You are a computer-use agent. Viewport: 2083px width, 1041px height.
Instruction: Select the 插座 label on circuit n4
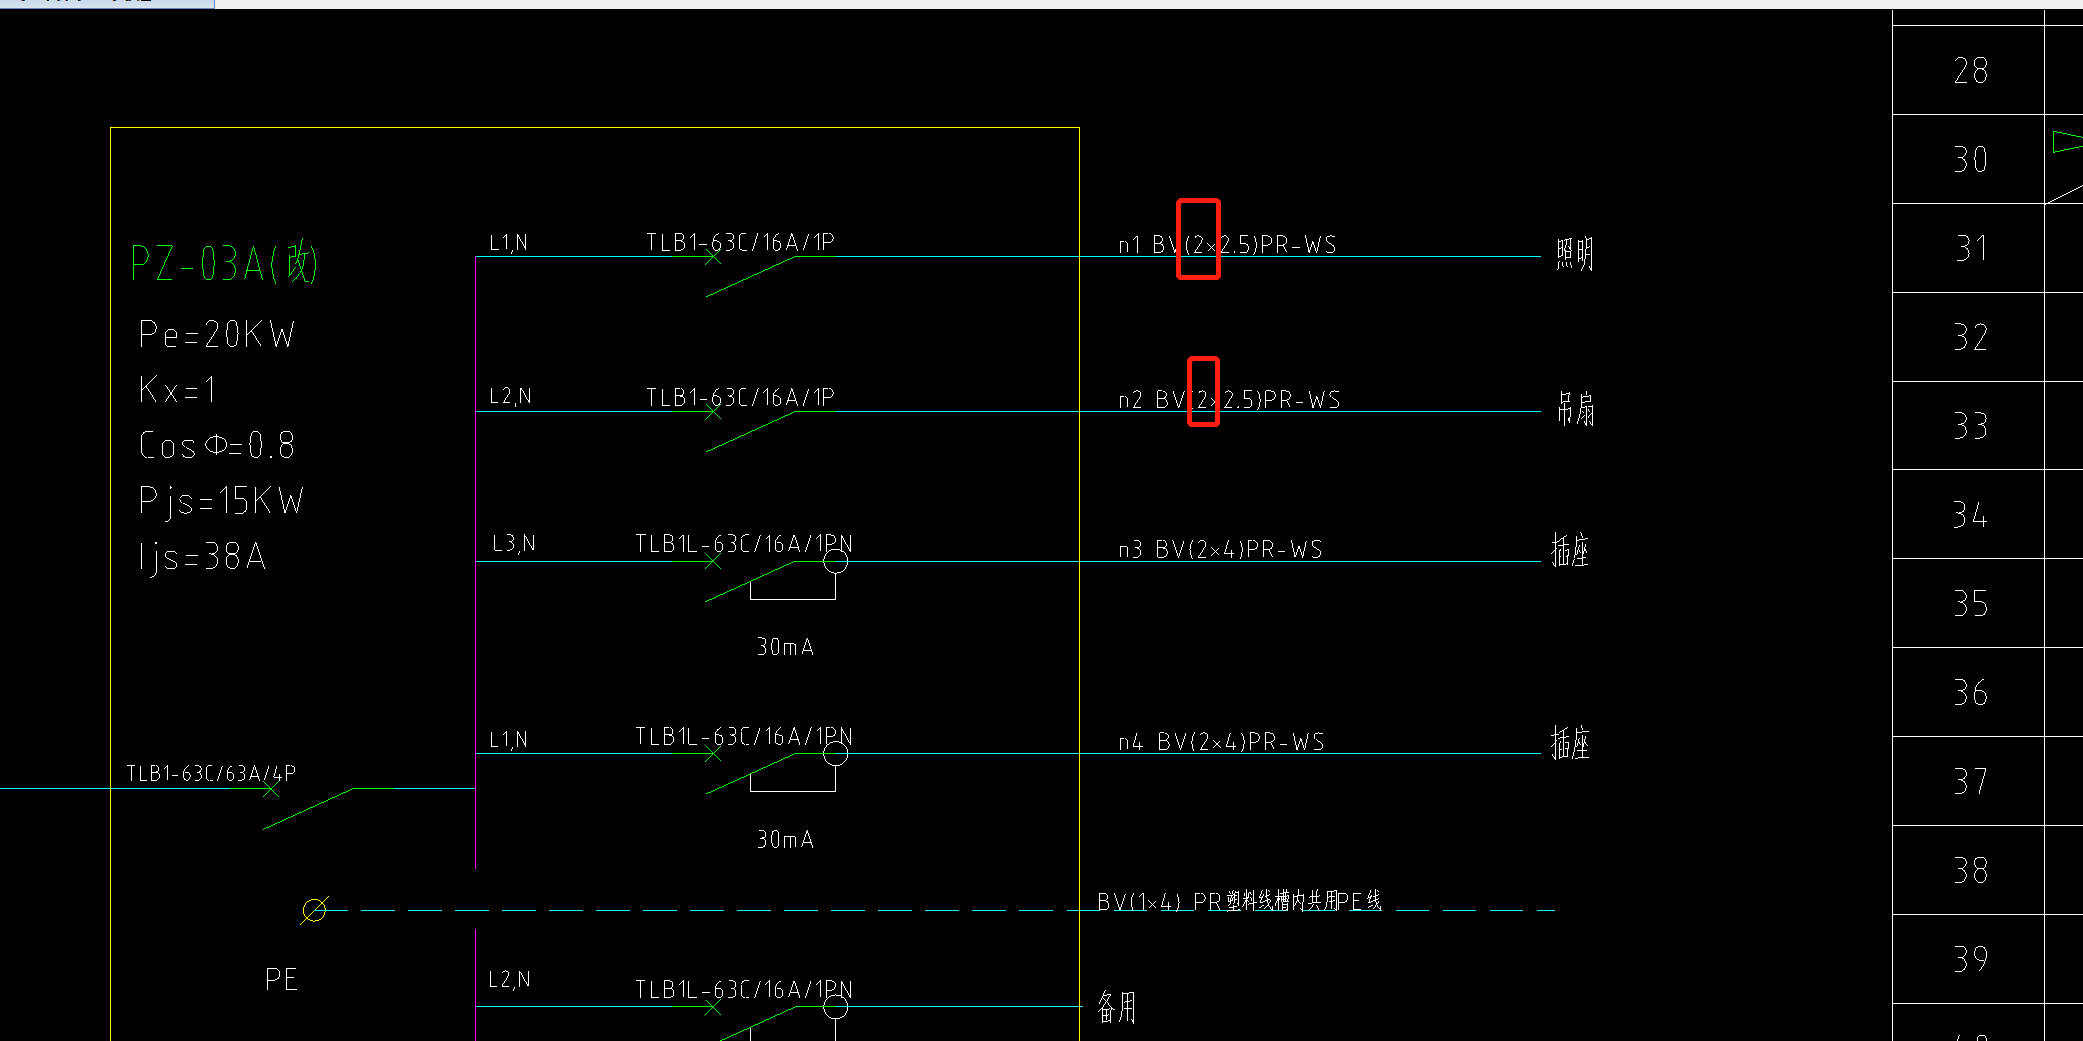[x=1570, y=743]
